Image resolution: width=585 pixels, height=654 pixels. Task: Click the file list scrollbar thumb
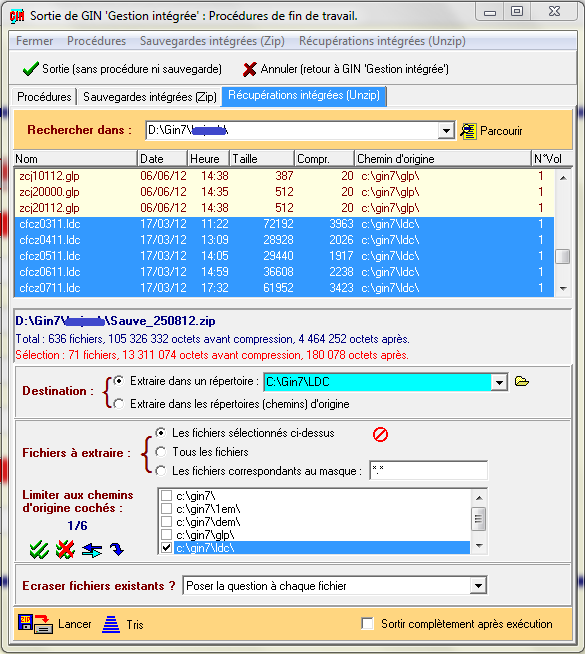pyautogui.click(x=563, y=256)
